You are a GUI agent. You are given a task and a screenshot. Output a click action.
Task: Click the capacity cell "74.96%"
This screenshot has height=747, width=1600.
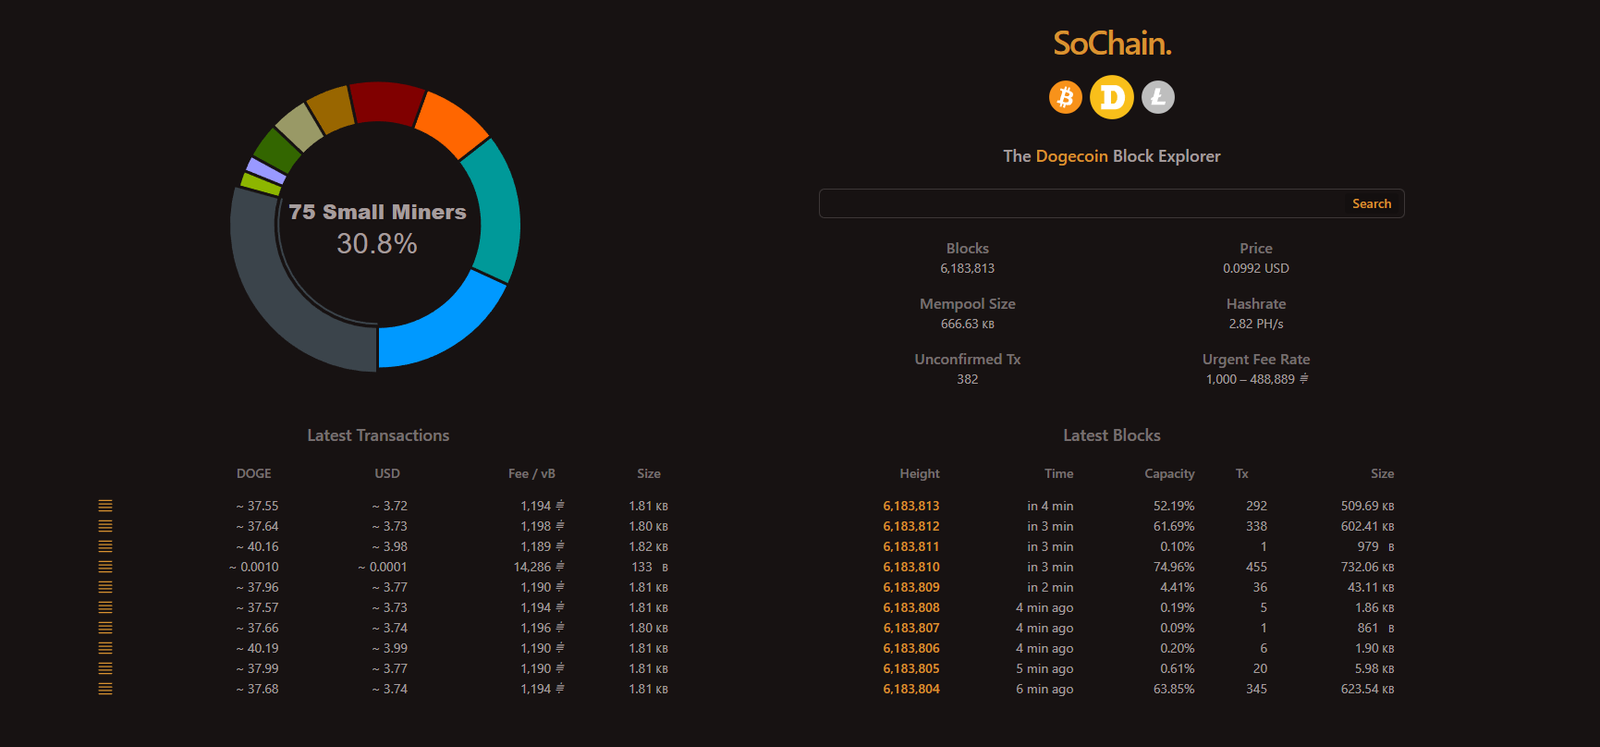tap(1174, 567)
